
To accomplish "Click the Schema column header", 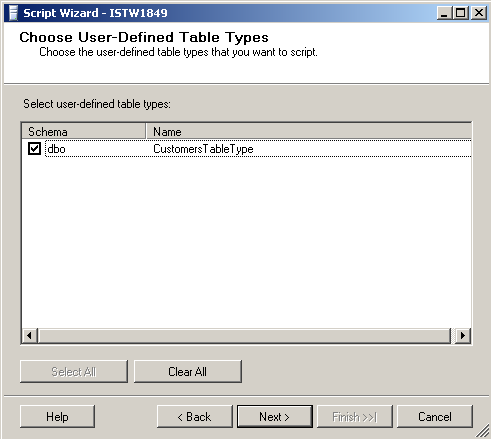I will (x=84, y=132).
